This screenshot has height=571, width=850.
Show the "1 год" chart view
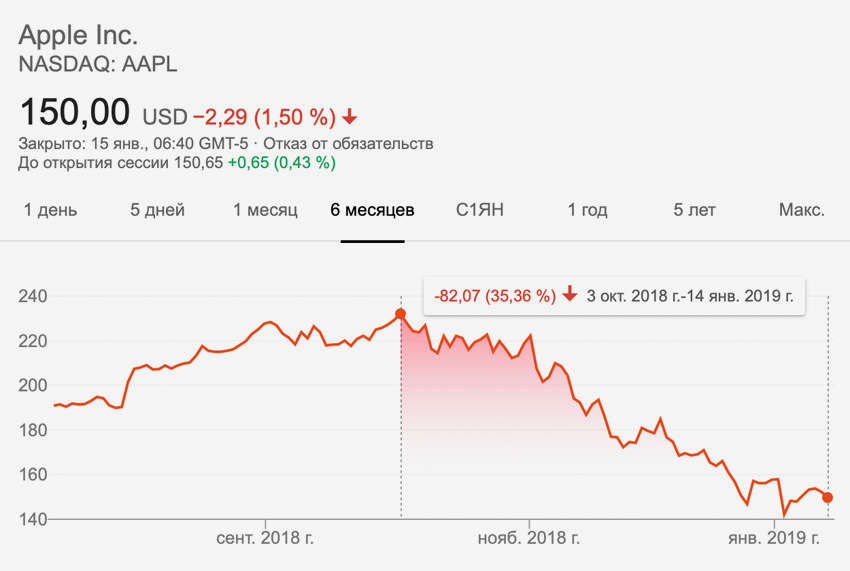(x=587, y=210)
